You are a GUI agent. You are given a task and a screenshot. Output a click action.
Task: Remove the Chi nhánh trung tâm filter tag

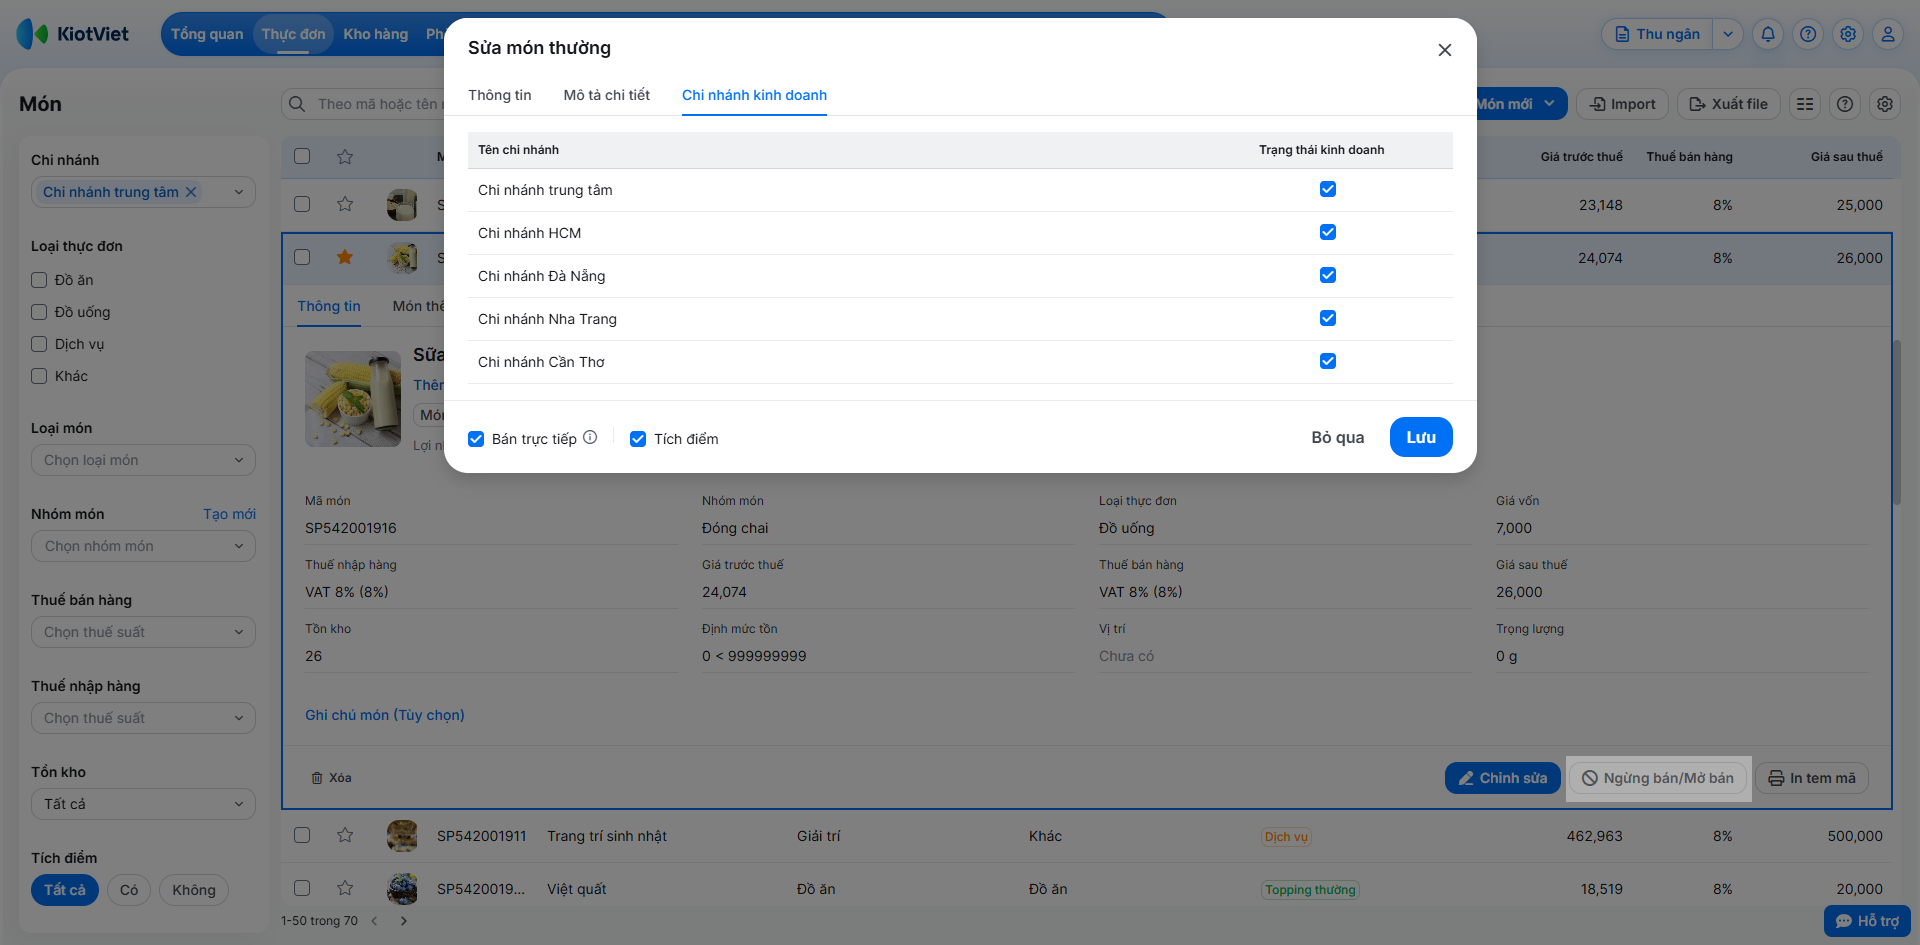(x=191, y=192)
